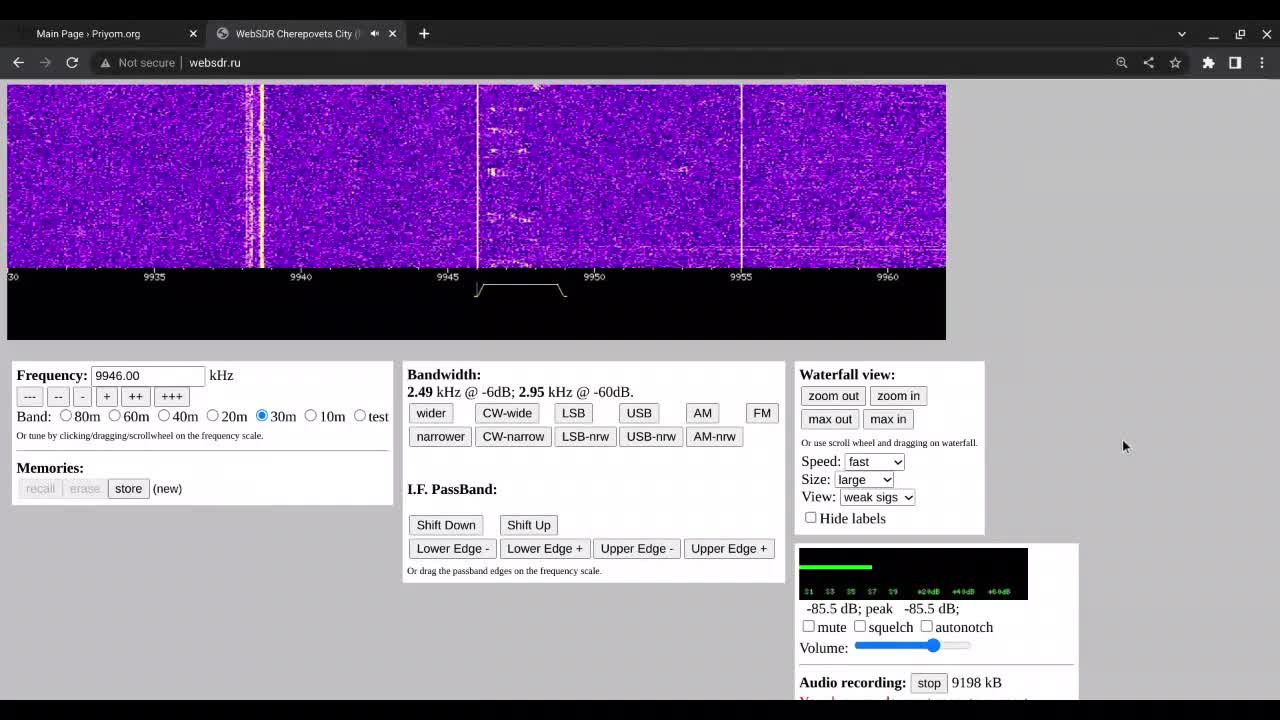Switch to AM mode

pyautogui.click(x=703, y=413)
